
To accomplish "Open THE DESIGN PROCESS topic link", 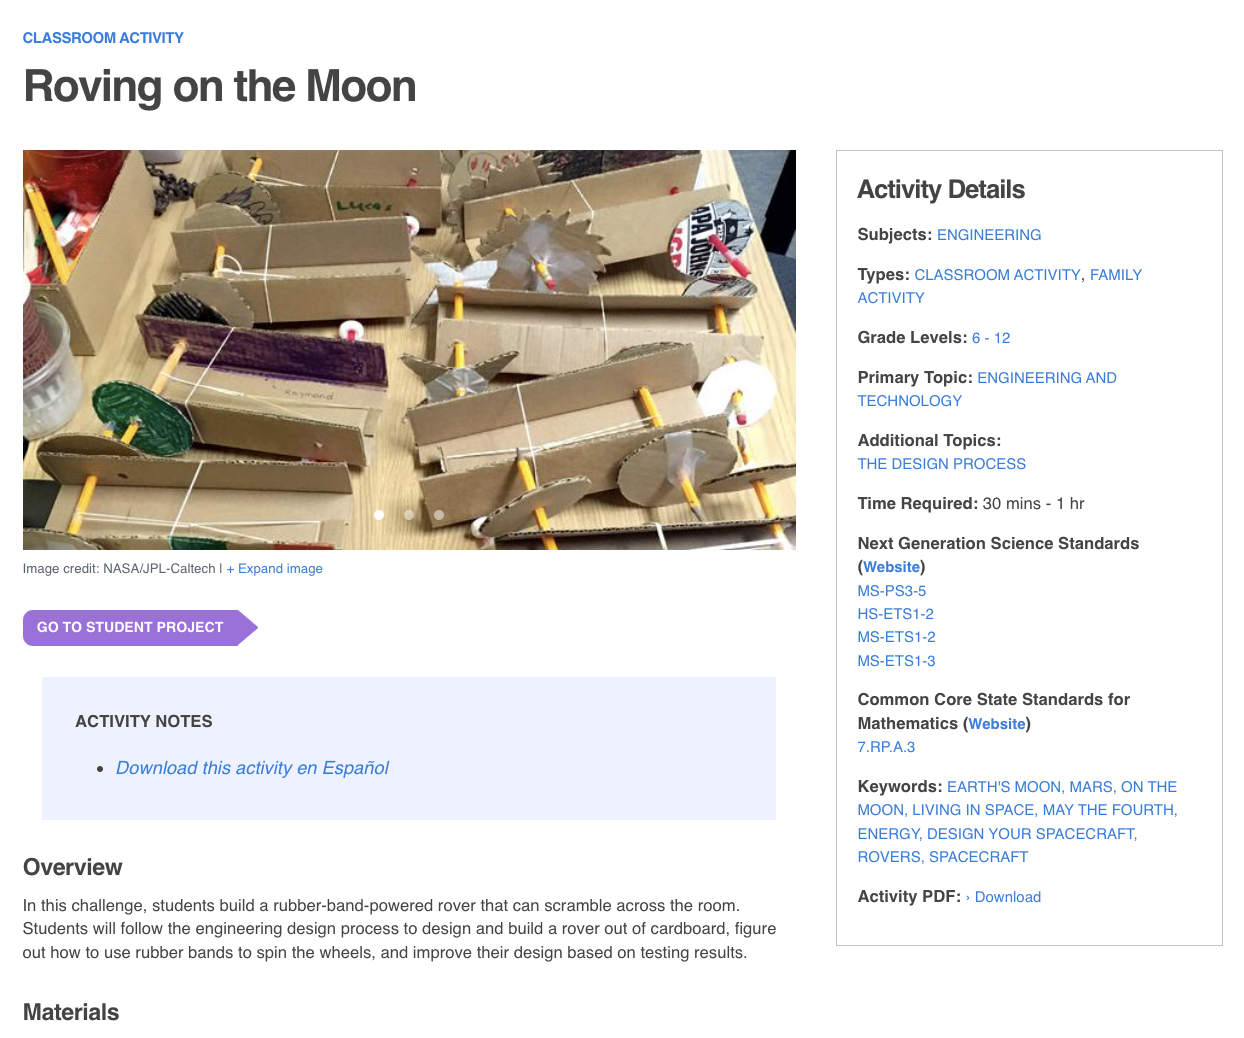I will click(941, 463).
